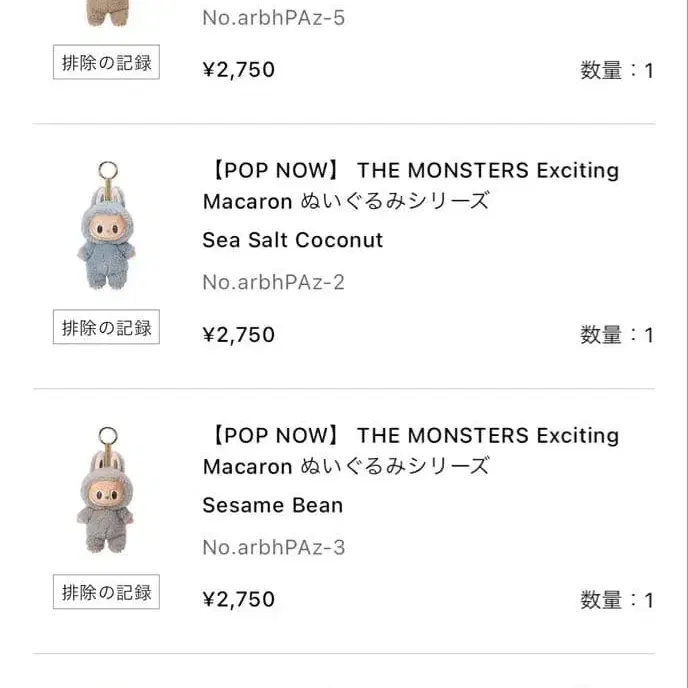Click the Sea Salt Coconut plush thumbnail
The image size is (688, 688).
pos(105,232)
